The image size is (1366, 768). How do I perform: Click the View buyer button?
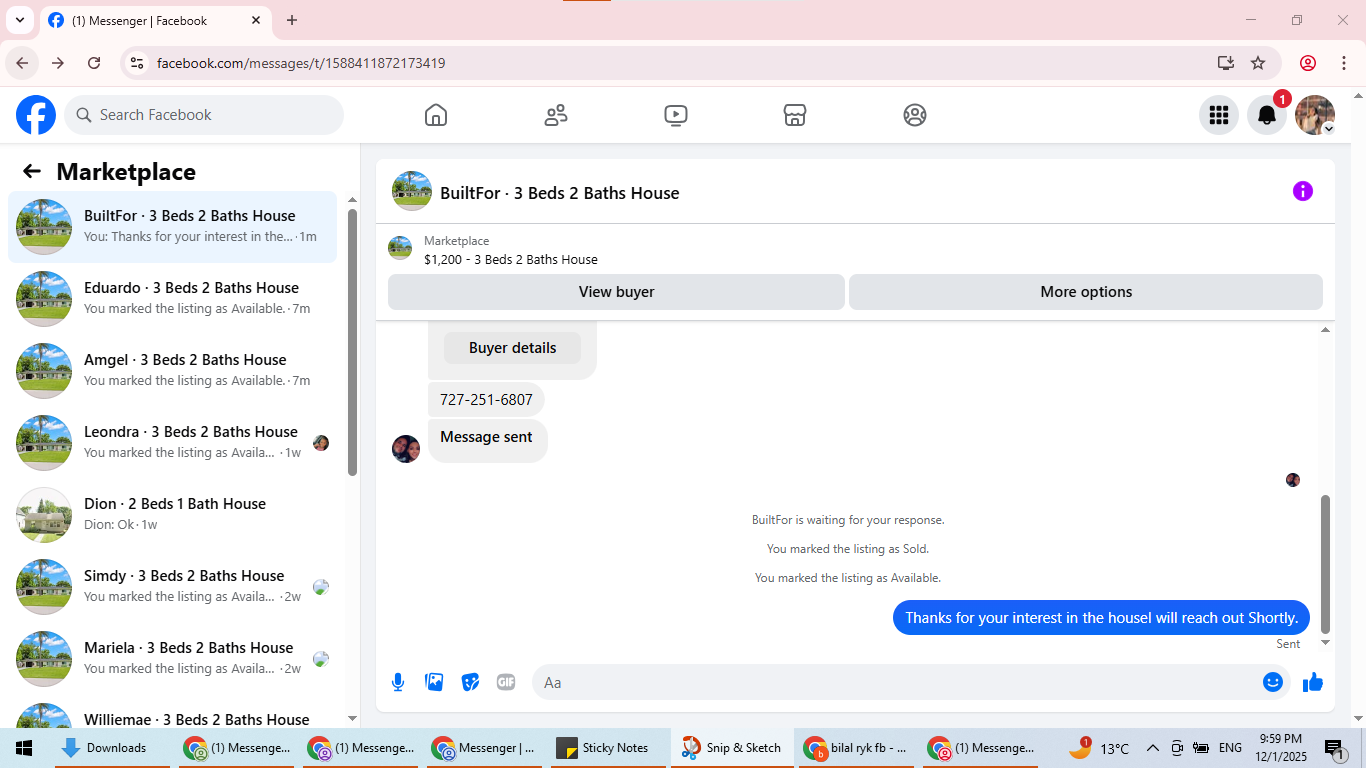click(616, 292)
